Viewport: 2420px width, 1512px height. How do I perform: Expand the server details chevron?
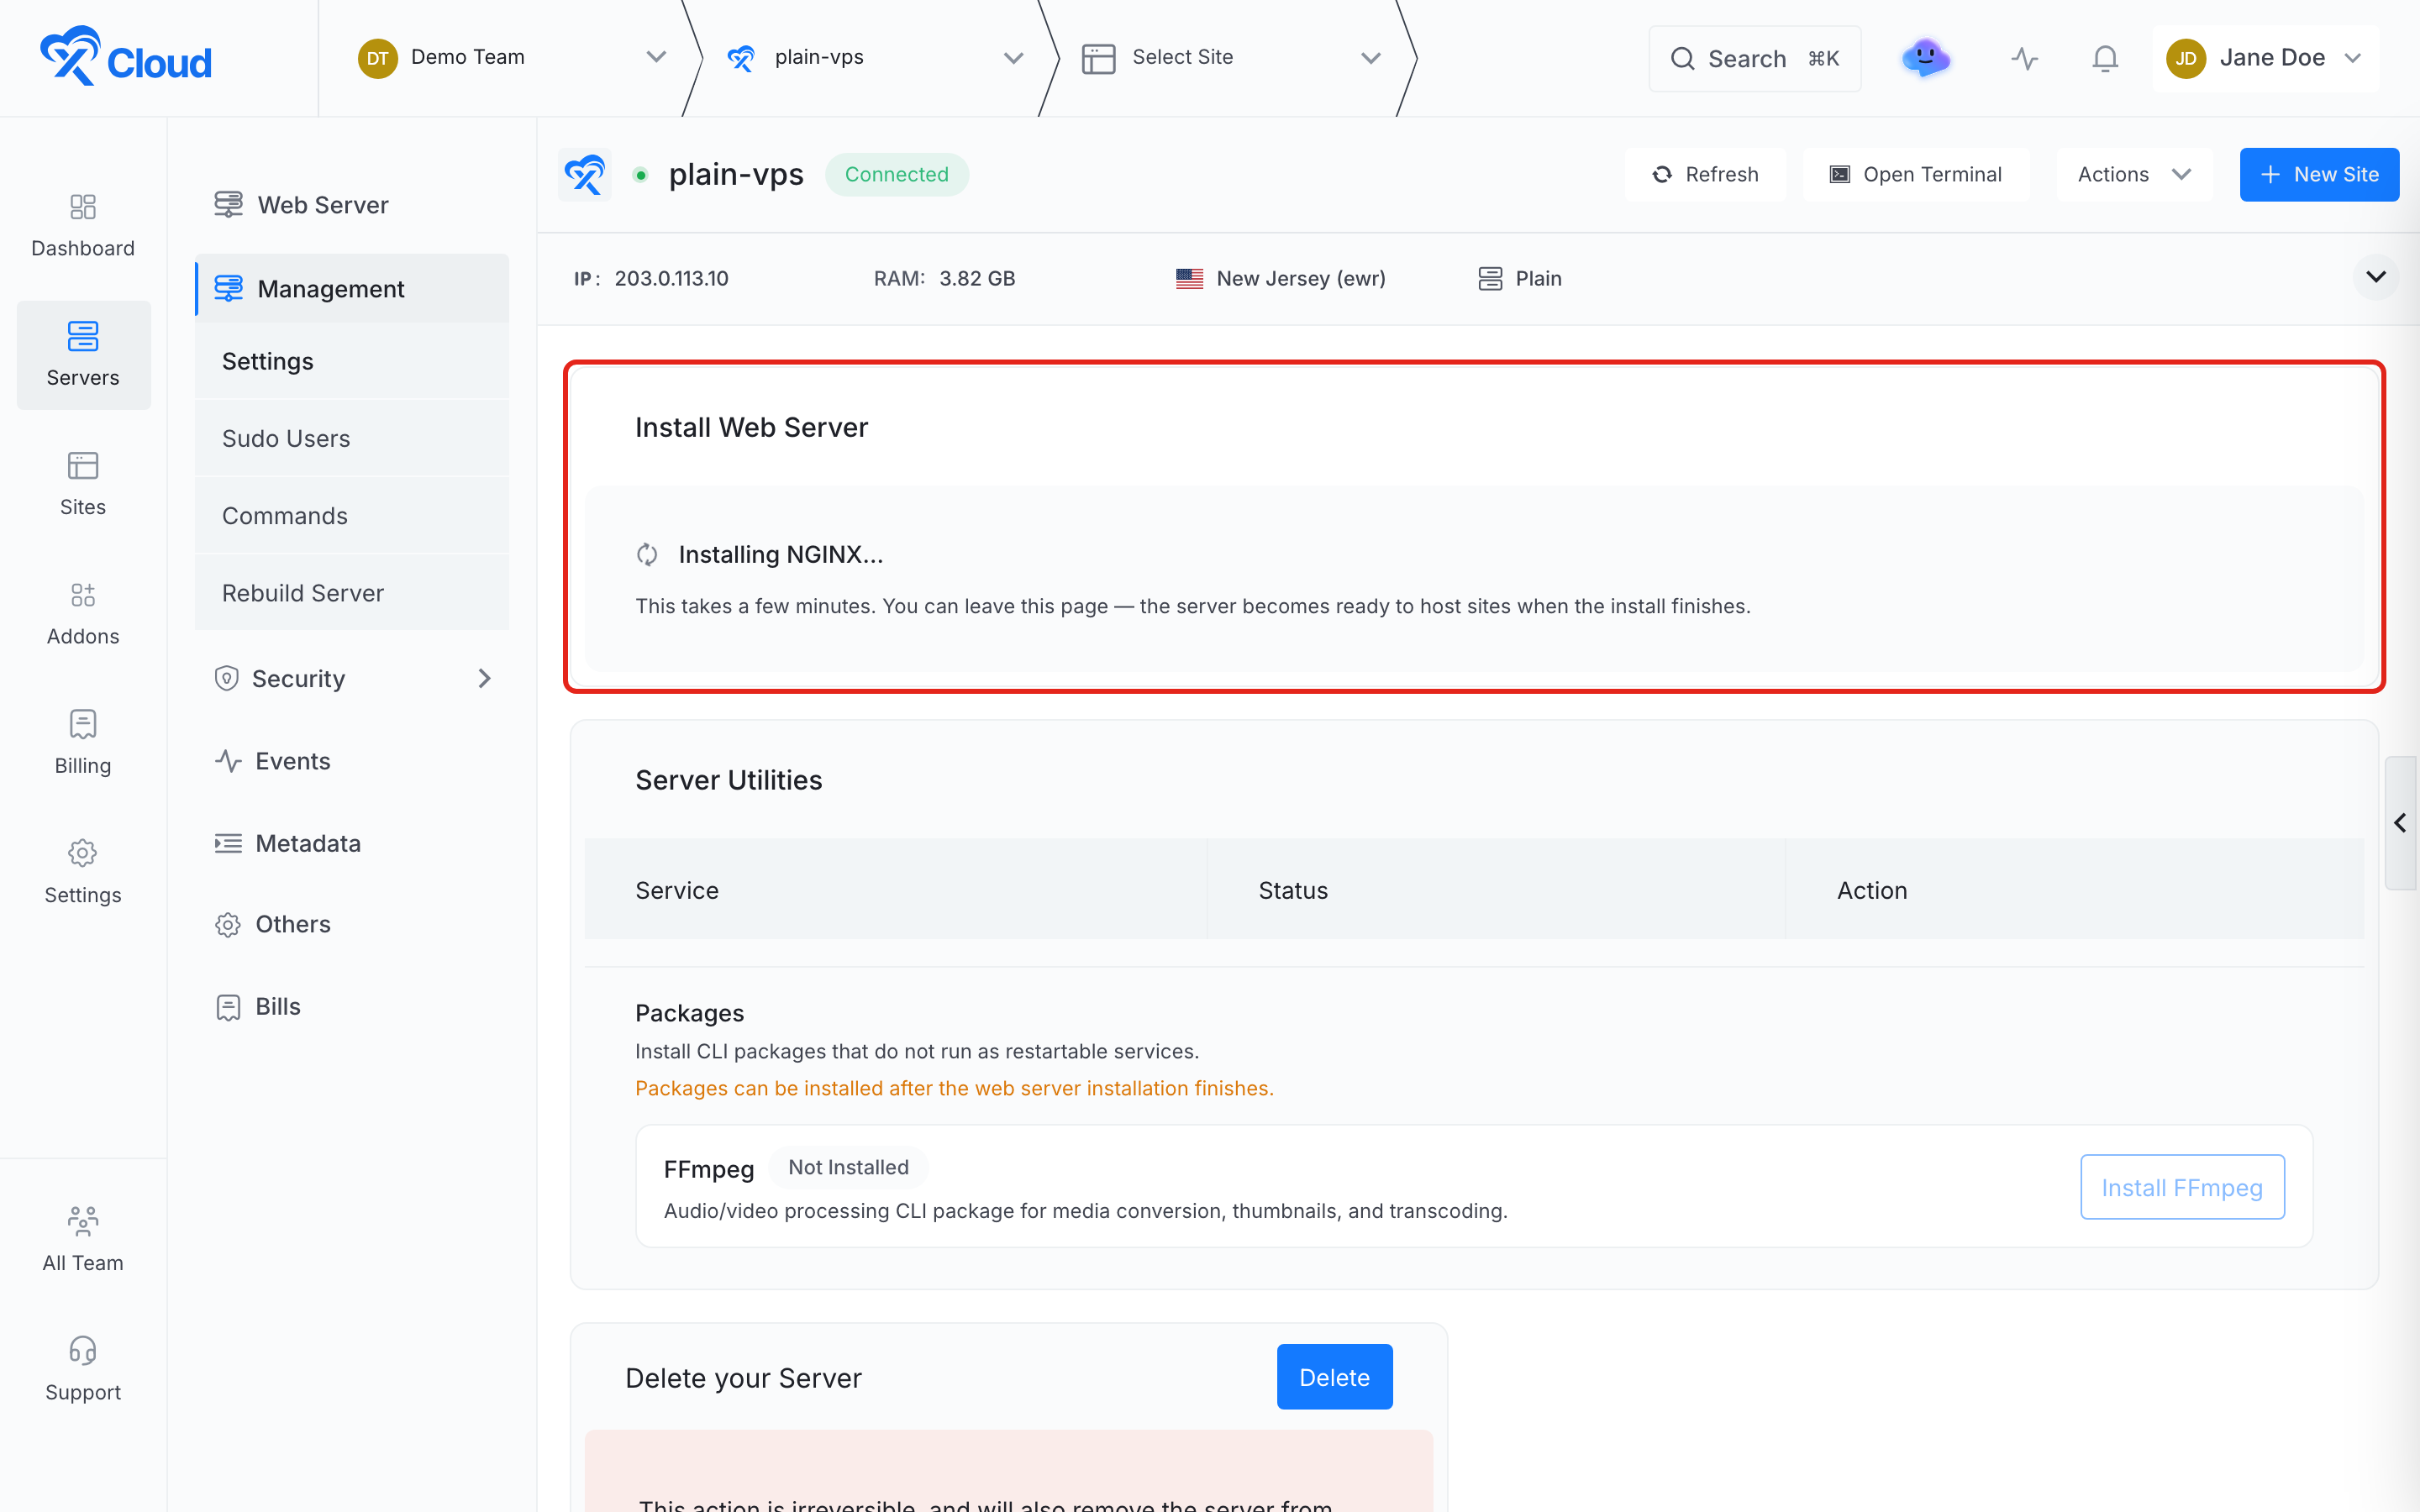coord(2375,277)
